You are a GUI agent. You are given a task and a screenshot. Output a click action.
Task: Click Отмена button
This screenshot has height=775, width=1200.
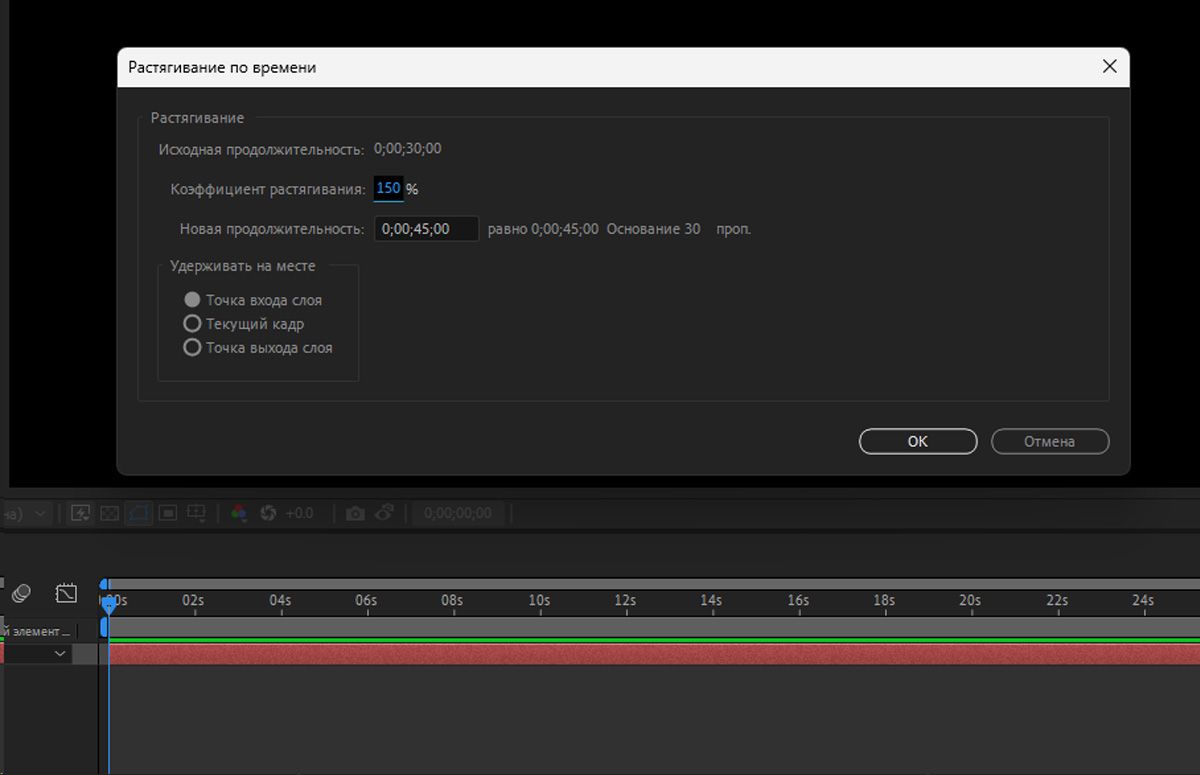click(1049, 441)
